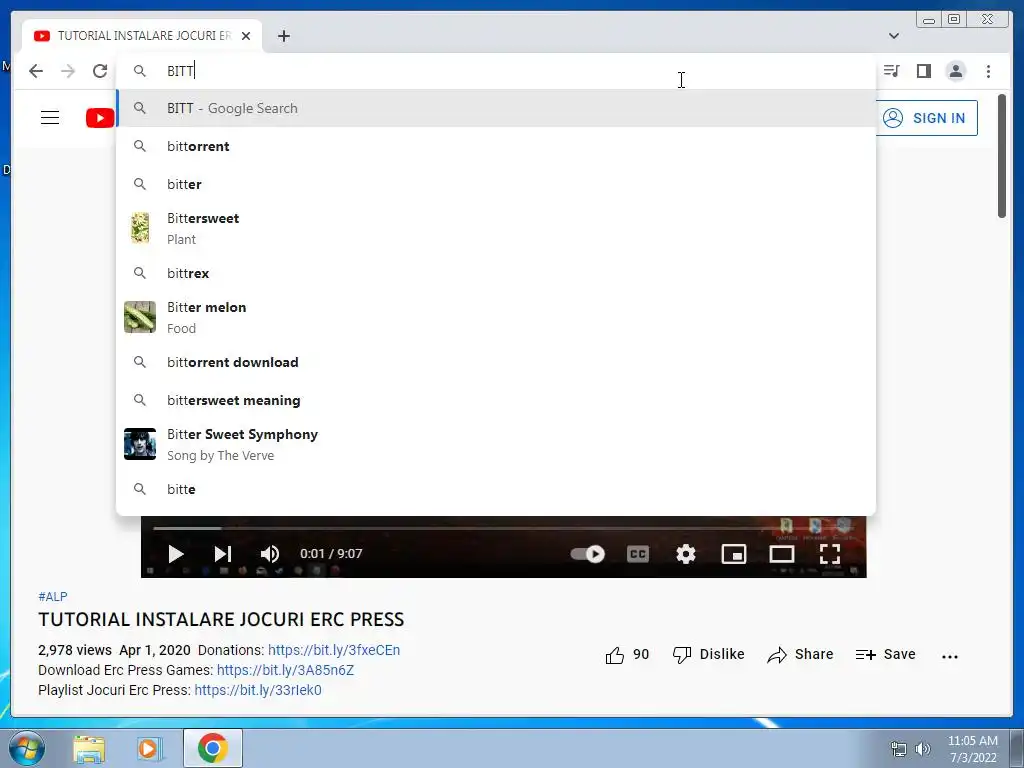This screenshot has height=768, width=1024.
Task: Open the #ALP hashtag link
Action: [53, 596]
